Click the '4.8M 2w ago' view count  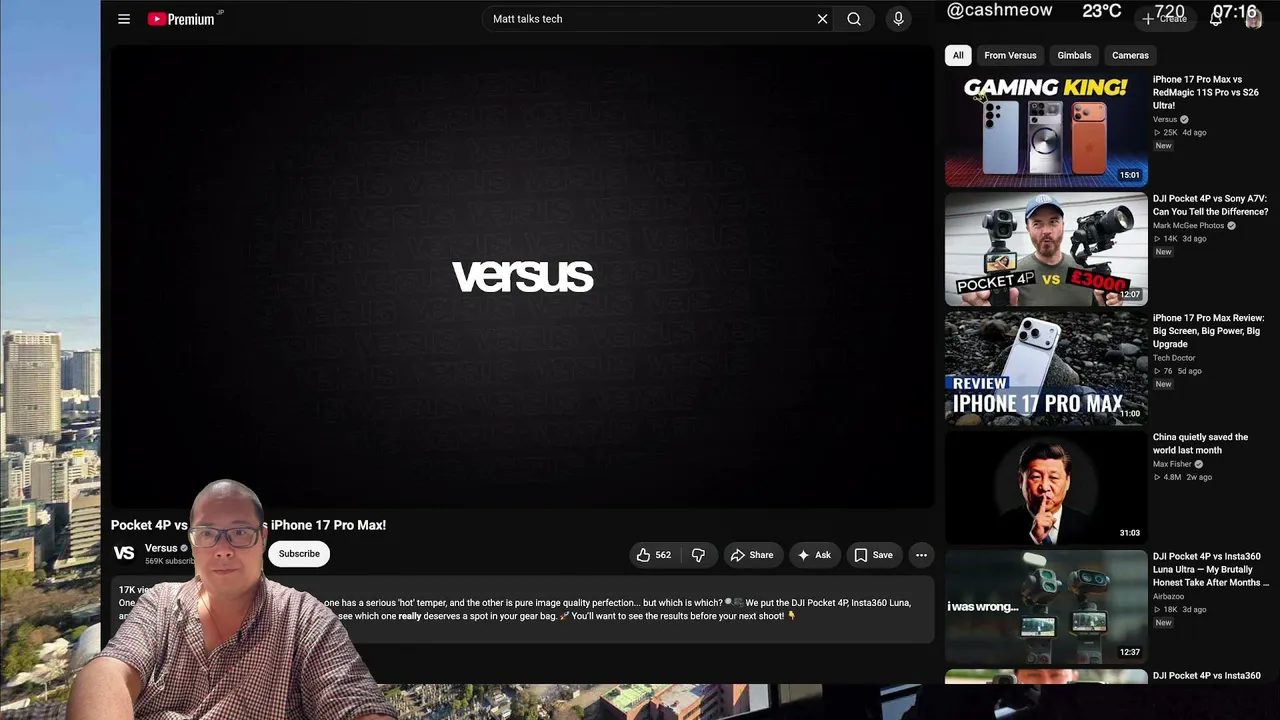coord(1183,477)
